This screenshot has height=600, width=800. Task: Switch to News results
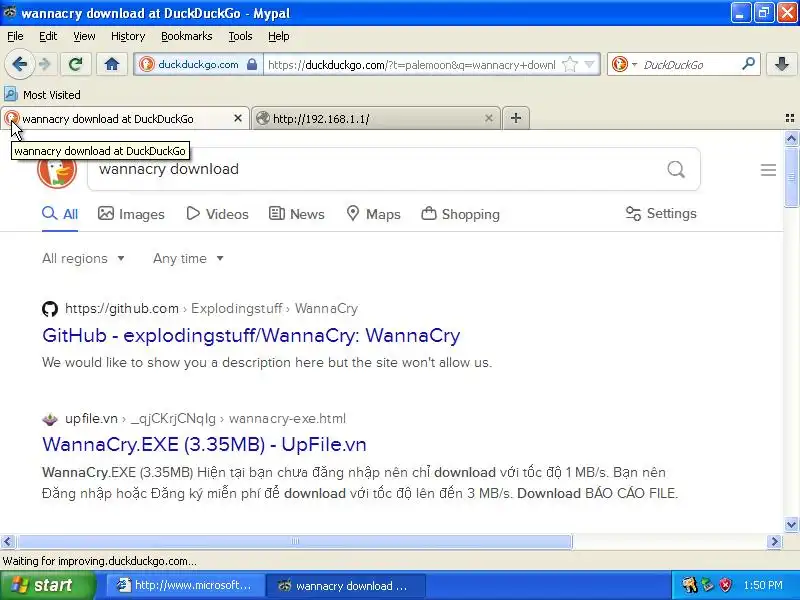[296, 214]
